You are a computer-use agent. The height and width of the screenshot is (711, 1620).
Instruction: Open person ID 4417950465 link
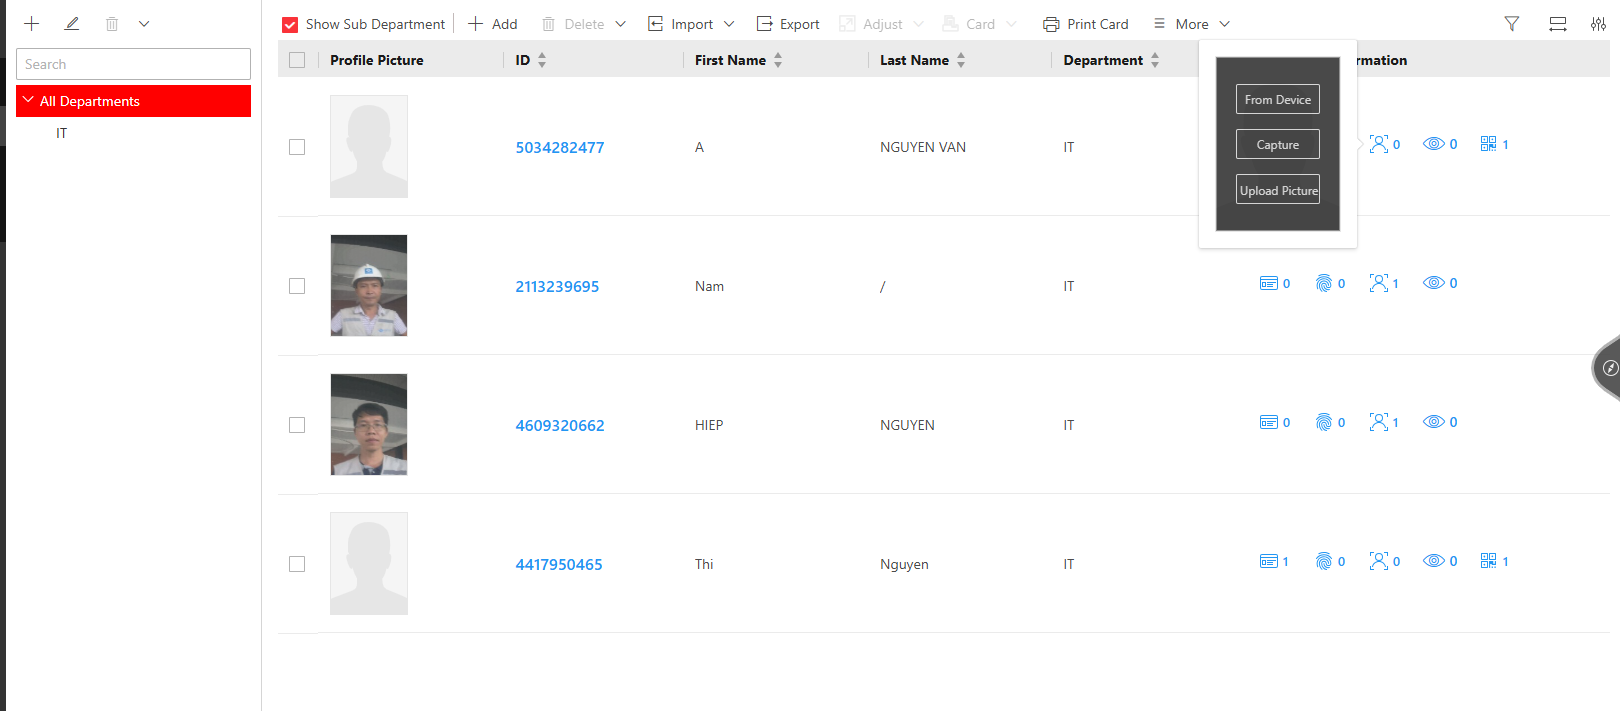click(x=559, y=564)
